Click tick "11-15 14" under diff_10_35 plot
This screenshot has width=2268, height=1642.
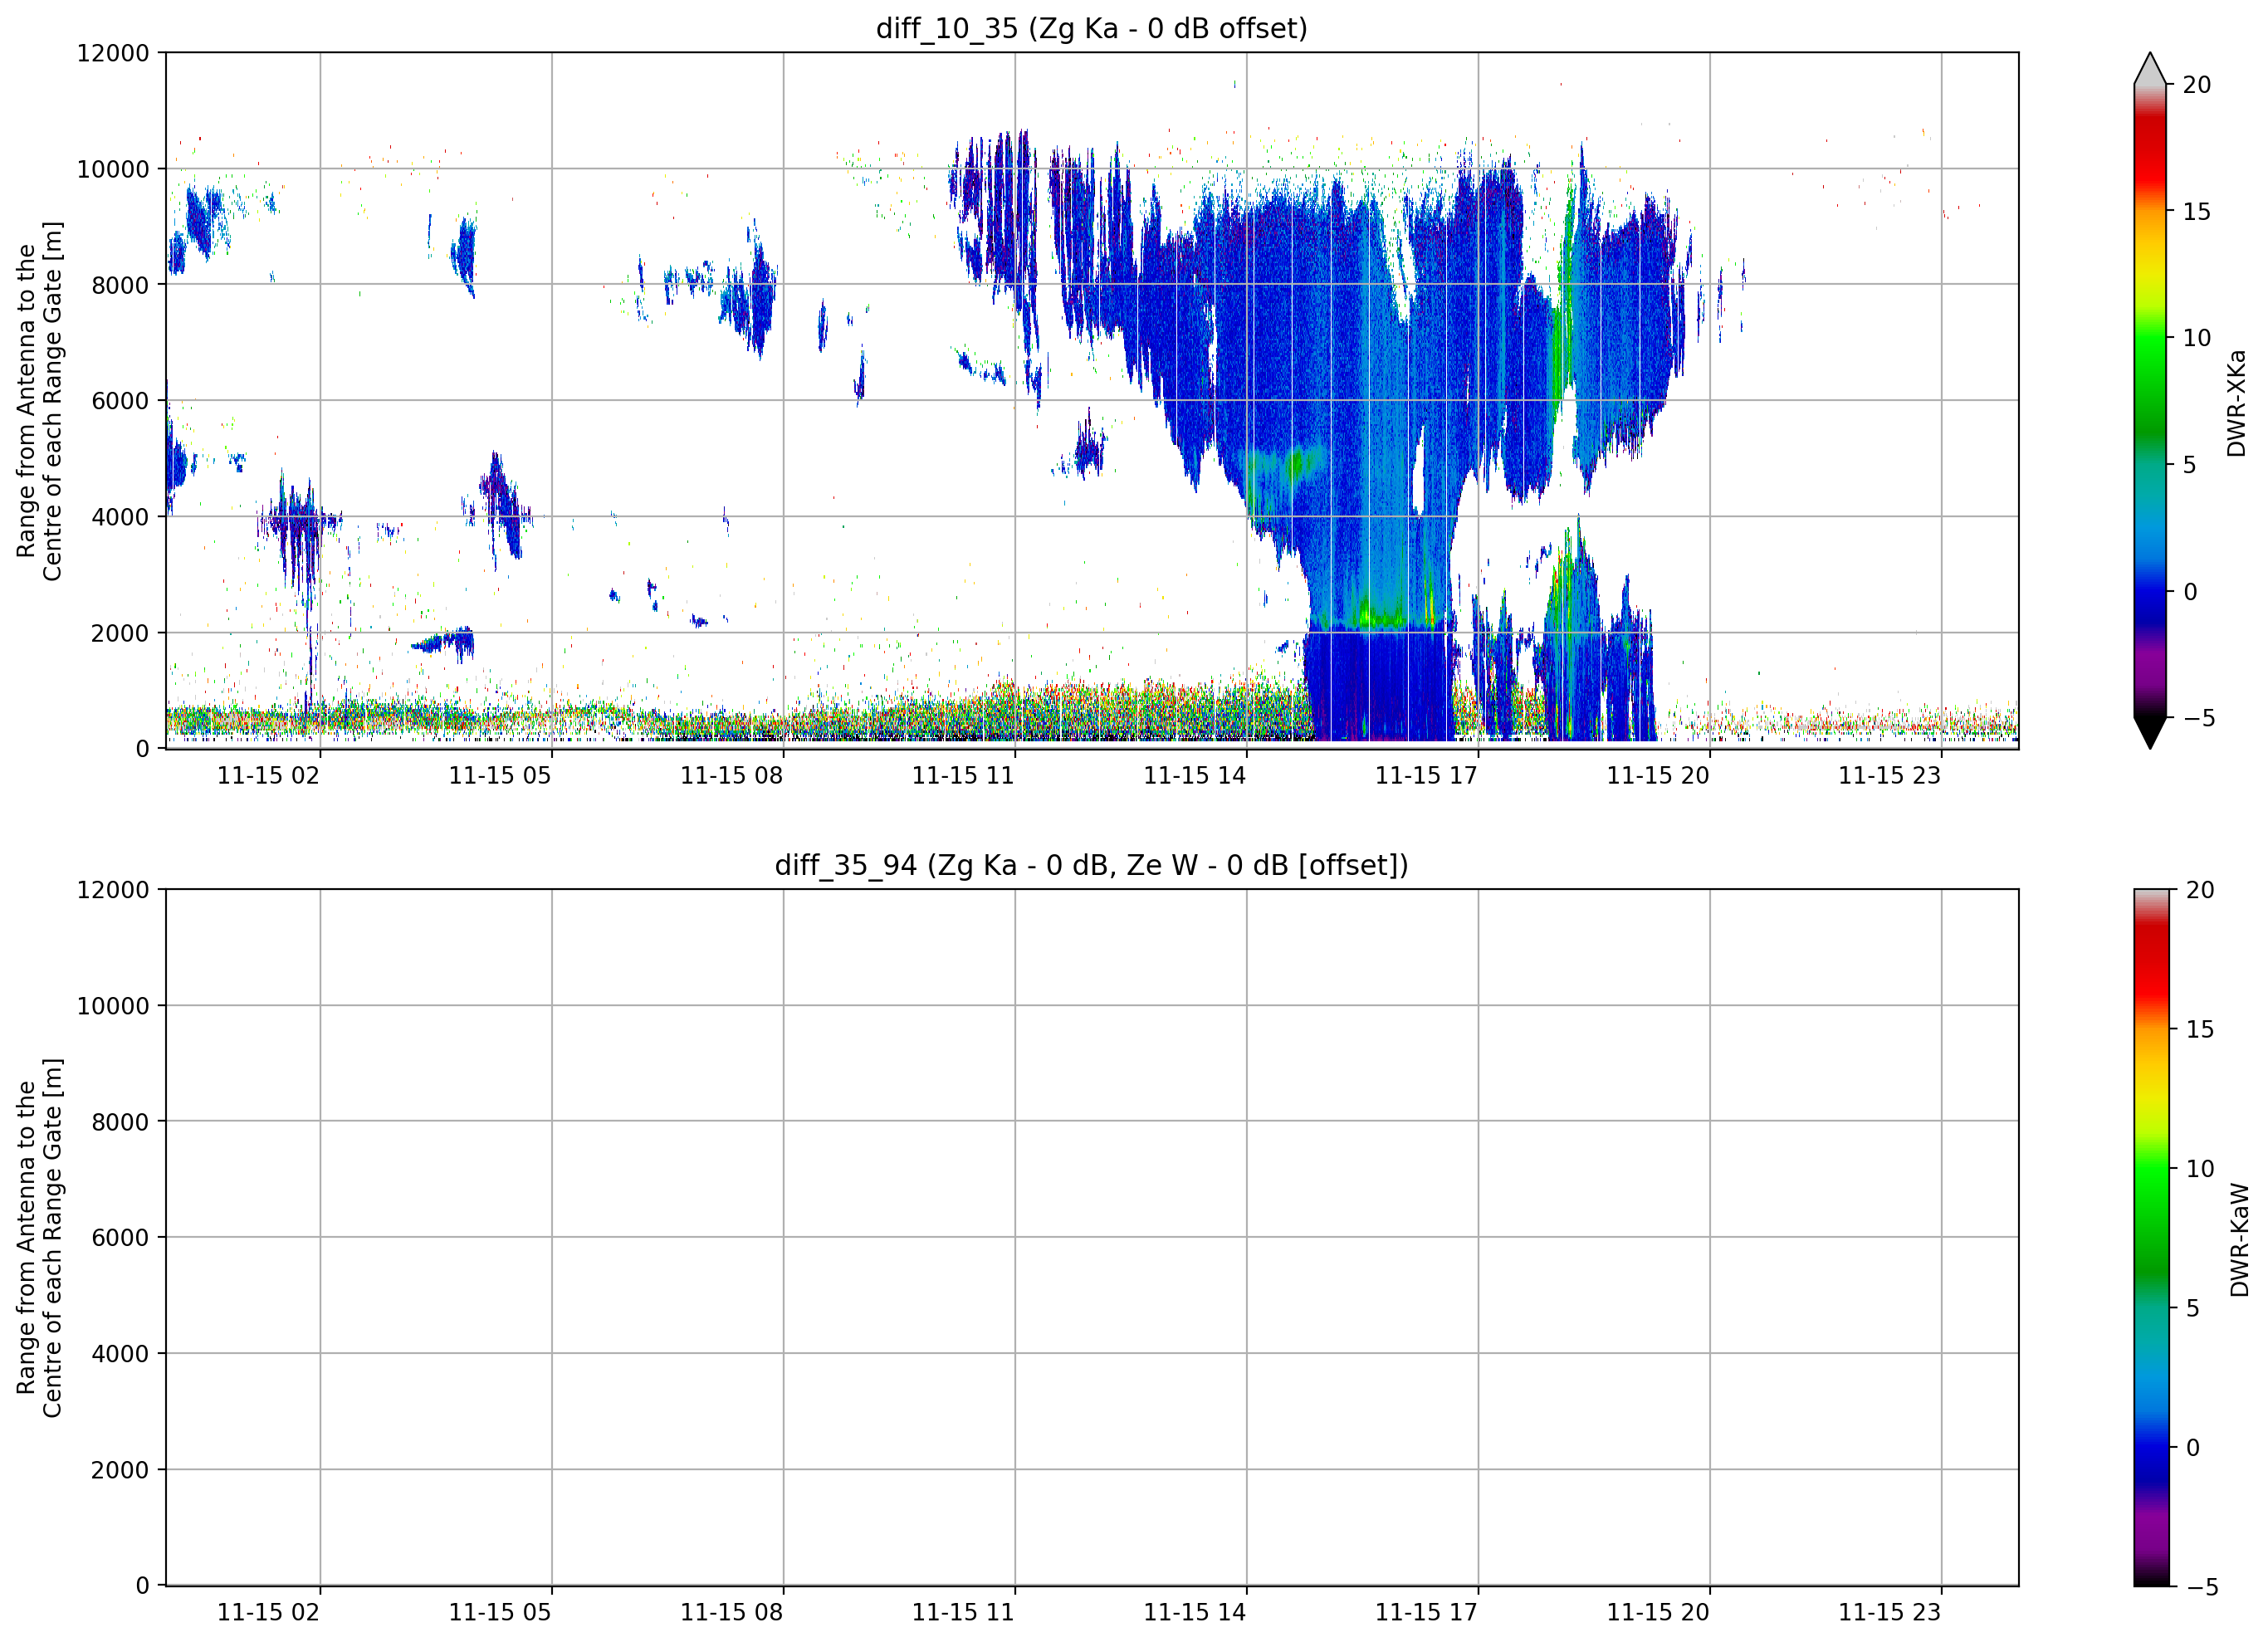(x=1194, y=776)
